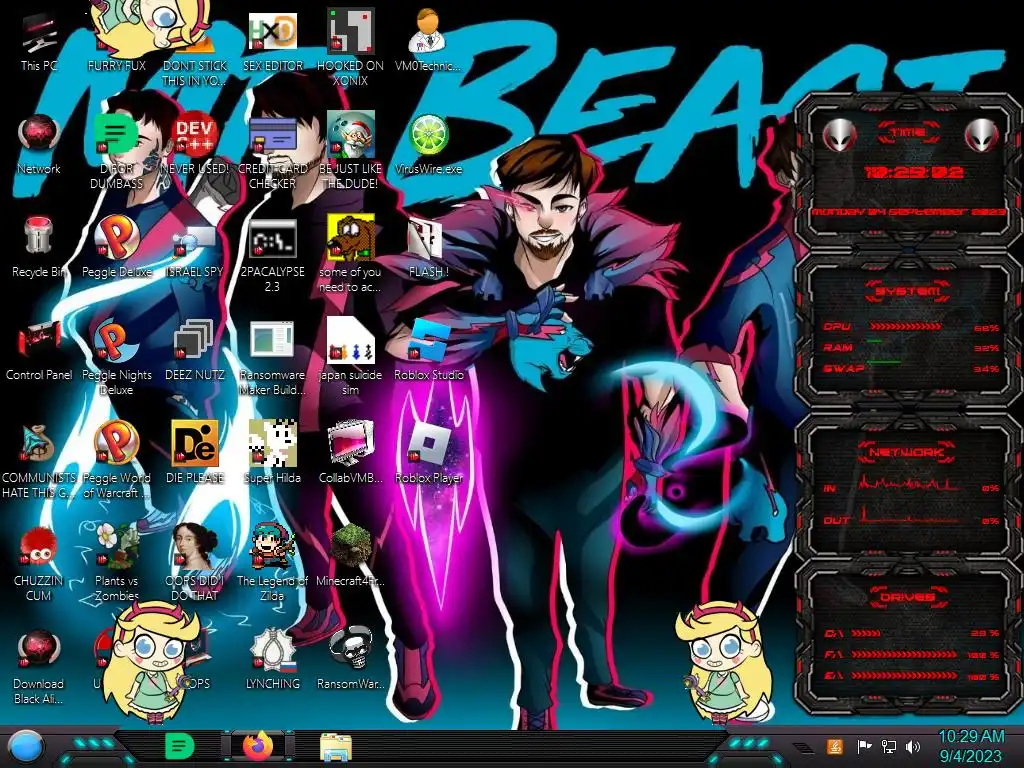This screenshot has width=1024, height=768.
Task: Open network status tray icon
Action: click(889, 746)
